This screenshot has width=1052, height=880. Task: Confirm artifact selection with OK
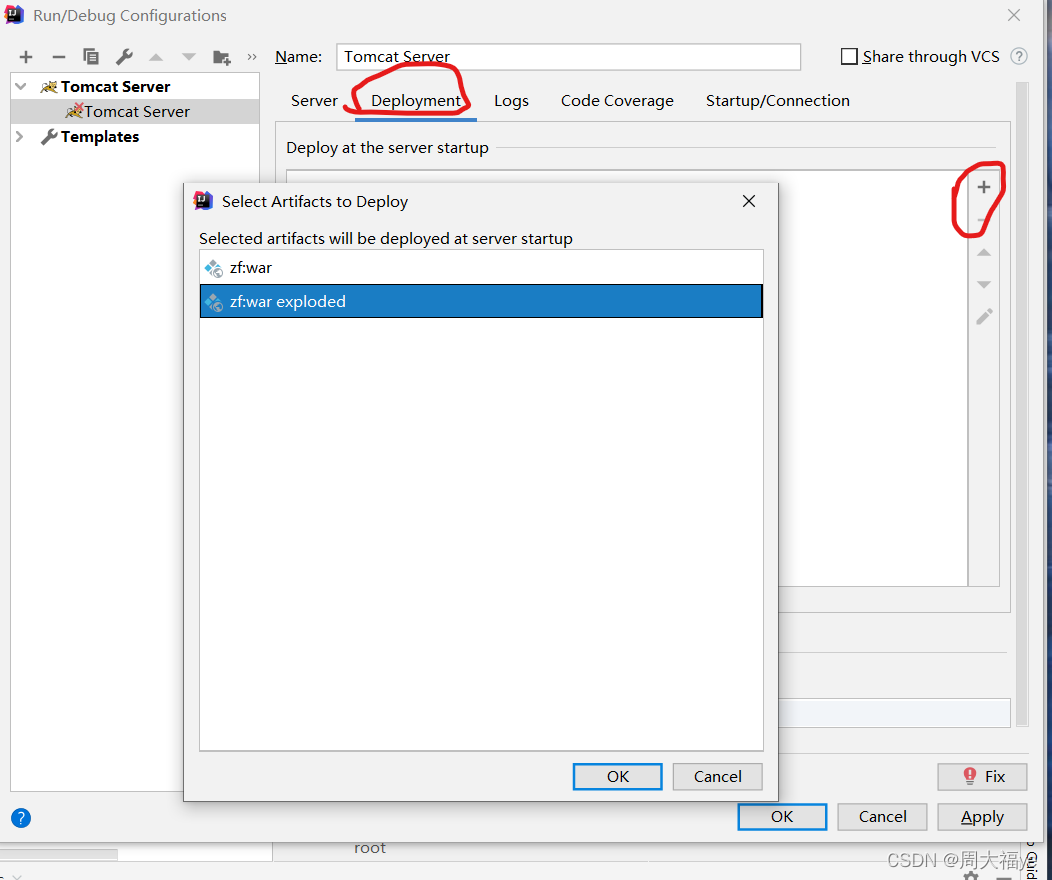click(617, 777)
